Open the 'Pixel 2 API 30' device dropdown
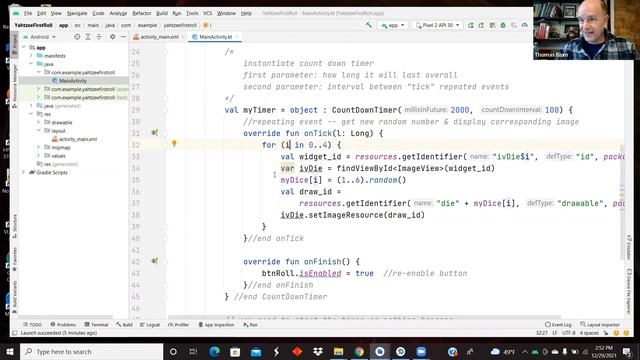The image size is (640, 360). coord(438,25)
